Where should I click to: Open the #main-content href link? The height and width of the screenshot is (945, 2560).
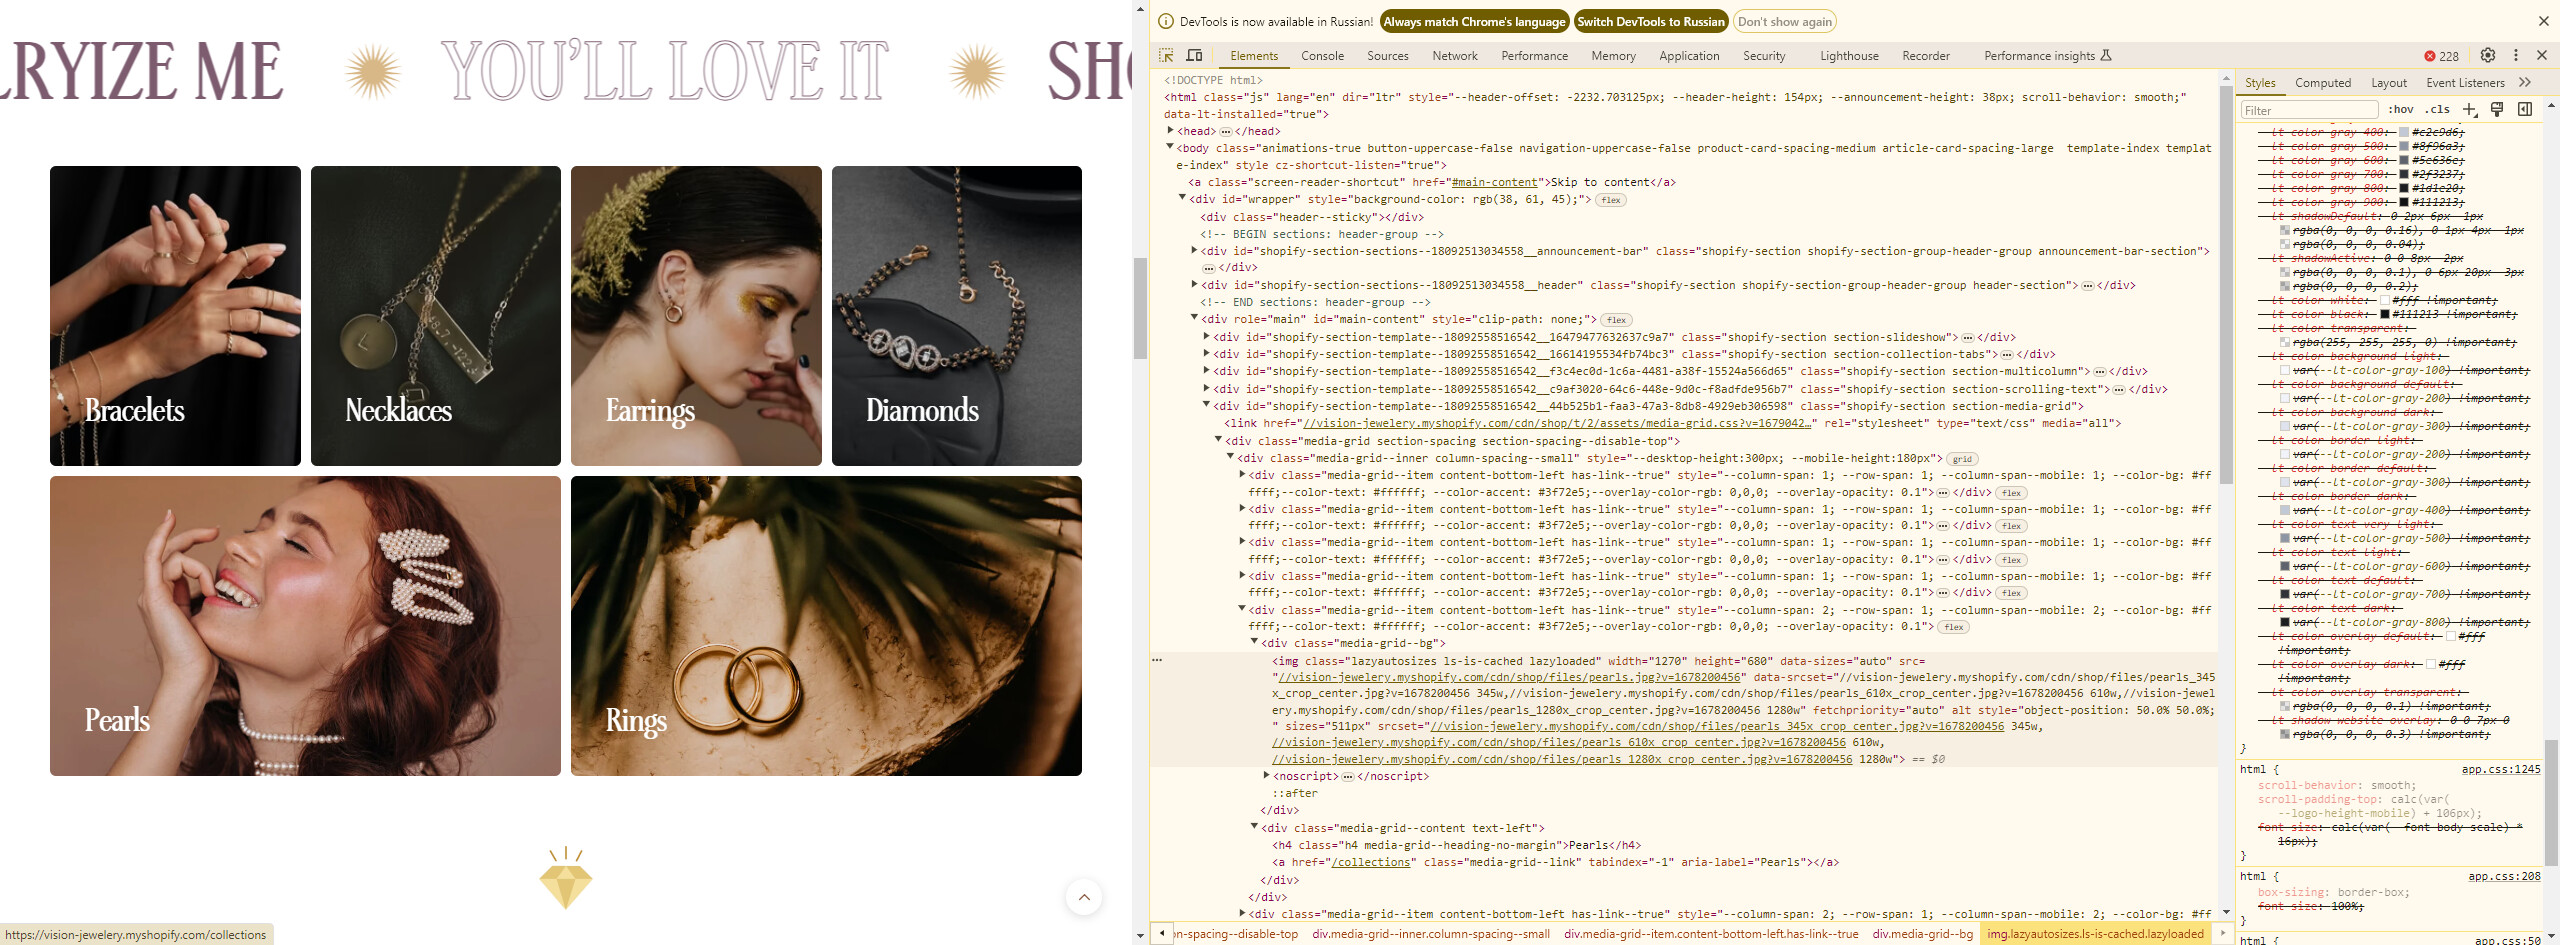tap(1494, 183)
